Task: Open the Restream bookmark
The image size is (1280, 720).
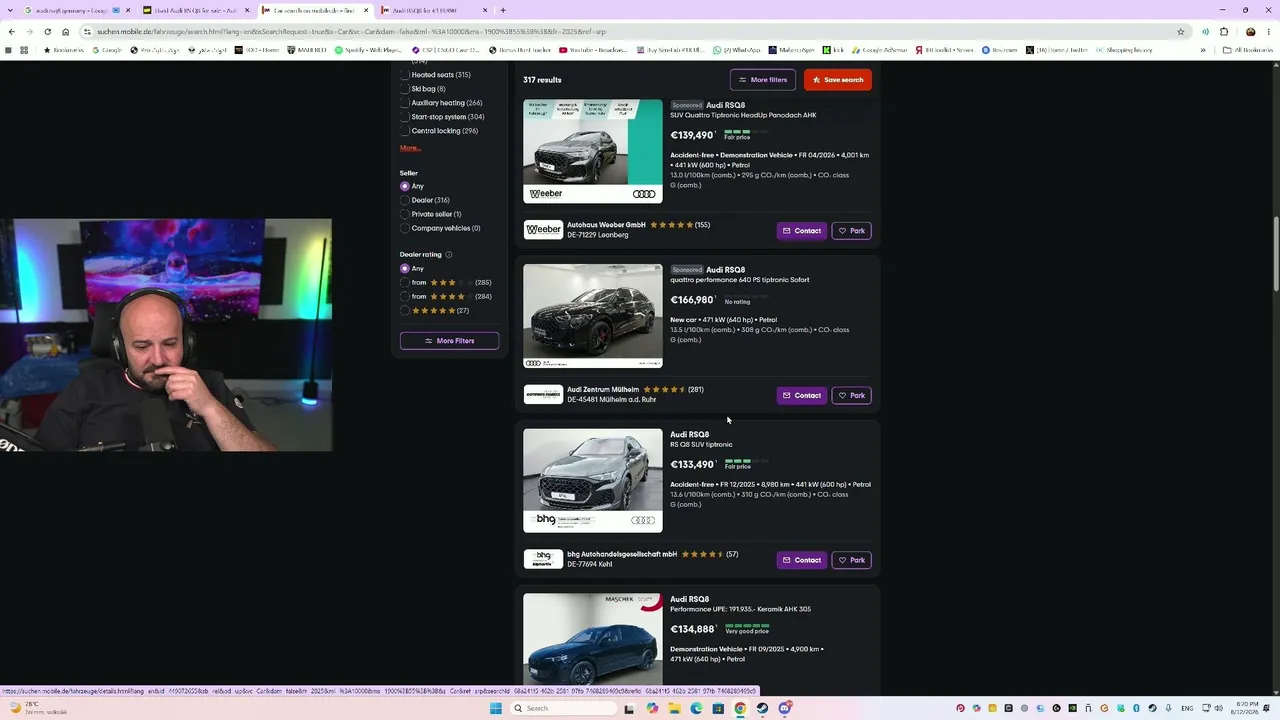Action: click(x=999, y=49)
